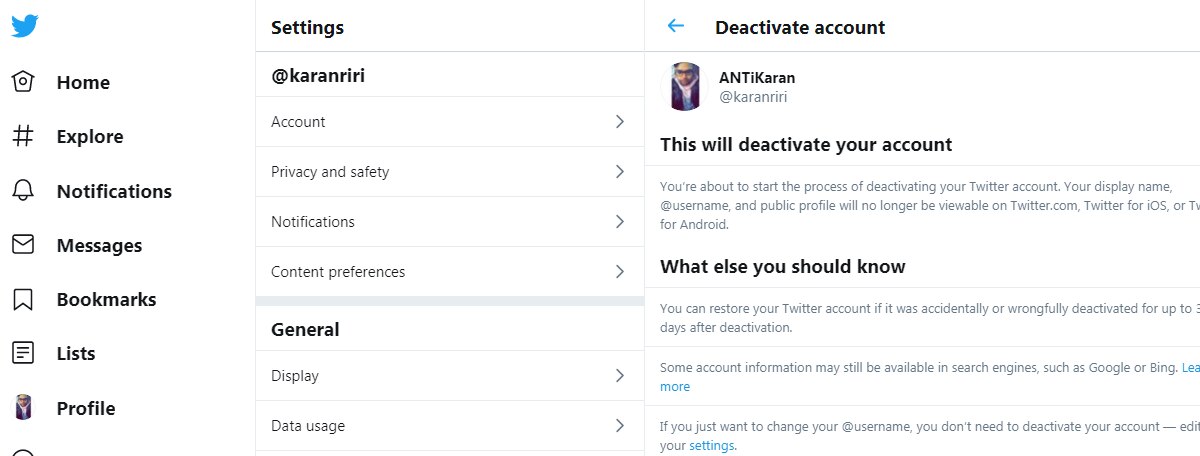Open the Notifications settings row
Image resolution: width=1200 pixels, height=456 pixels.
(x=450, y=222)
